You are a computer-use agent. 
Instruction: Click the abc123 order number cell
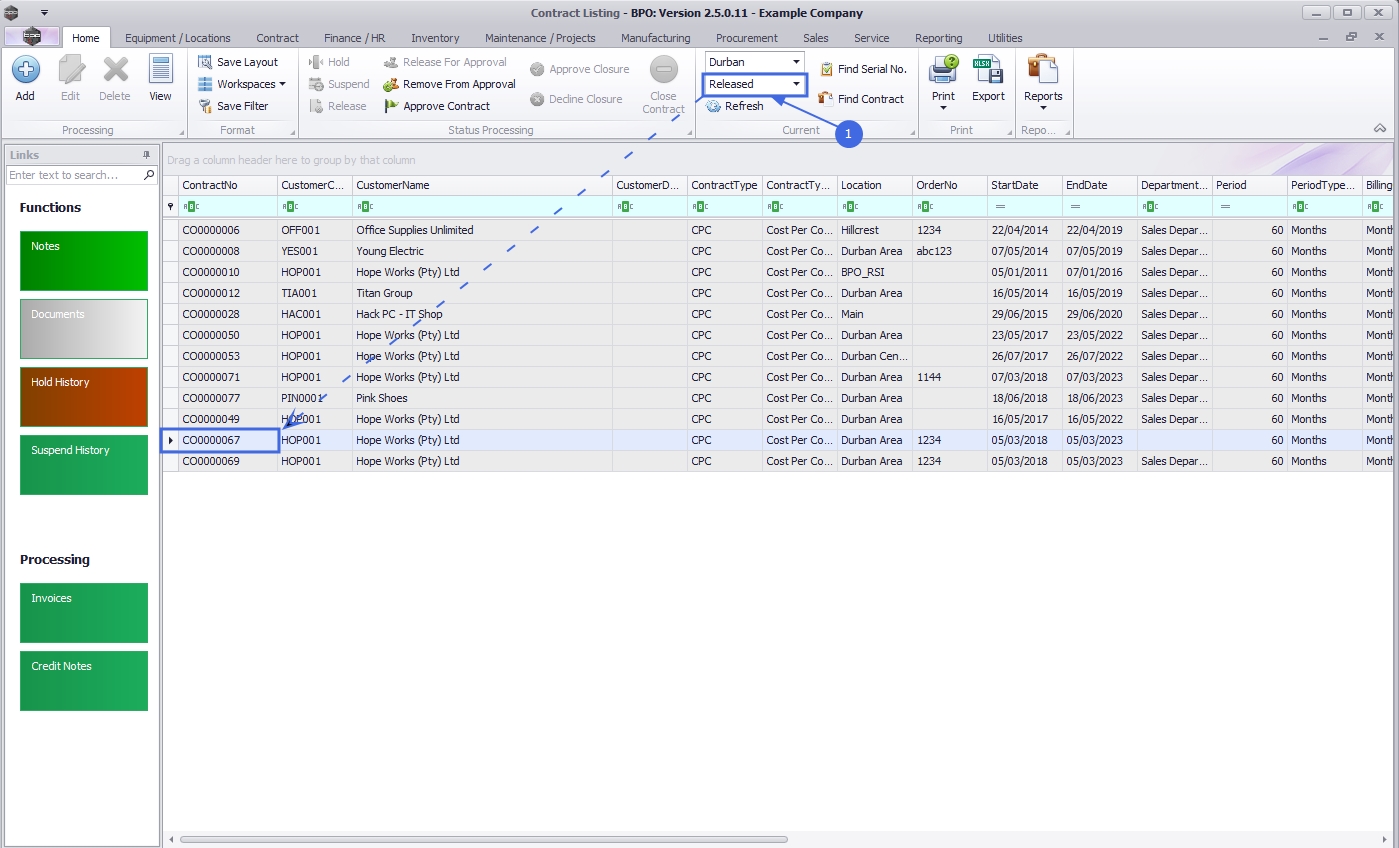(950, 251)
